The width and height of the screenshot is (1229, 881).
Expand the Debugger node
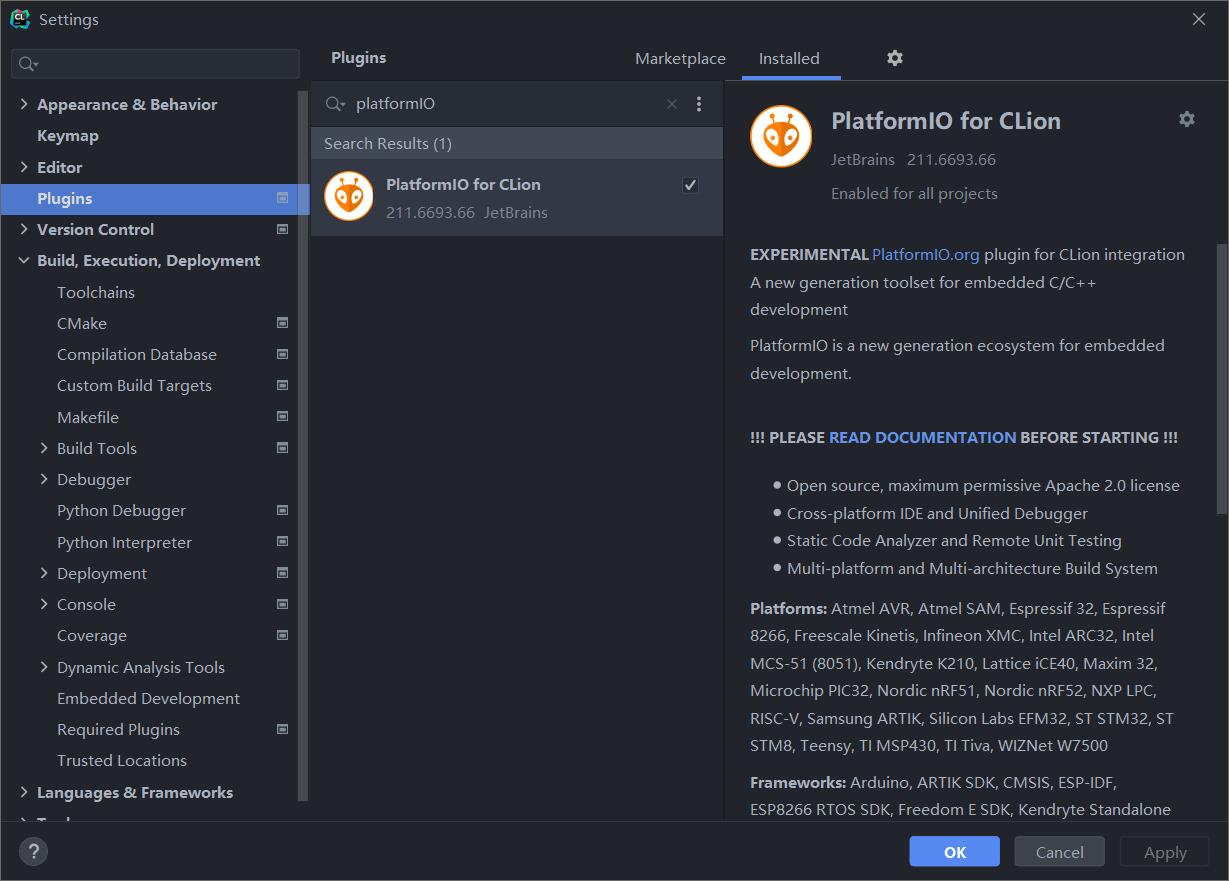(x=44, y=479)
